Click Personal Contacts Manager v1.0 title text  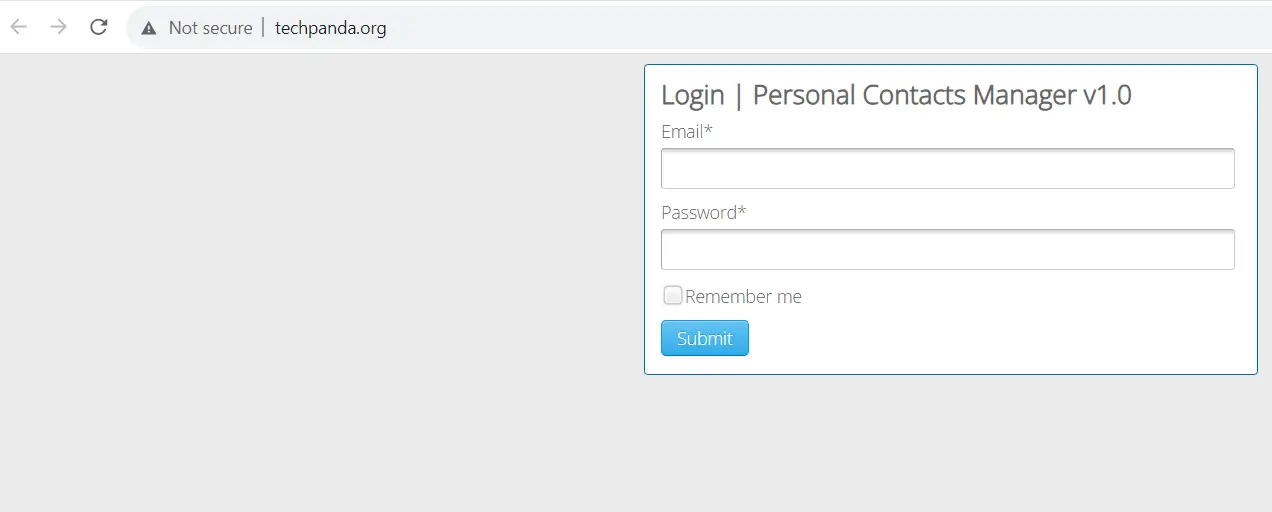[941, 95]
